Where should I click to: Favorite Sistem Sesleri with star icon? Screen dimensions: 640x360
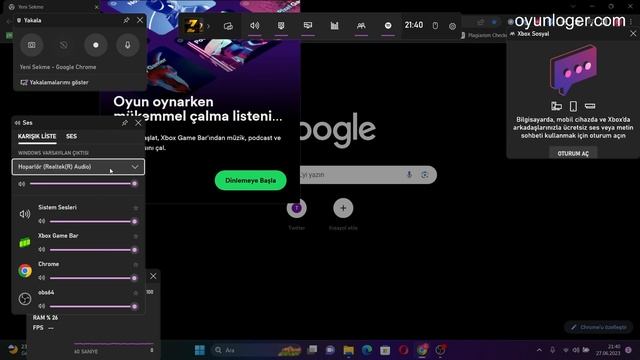tap(136, 208)
